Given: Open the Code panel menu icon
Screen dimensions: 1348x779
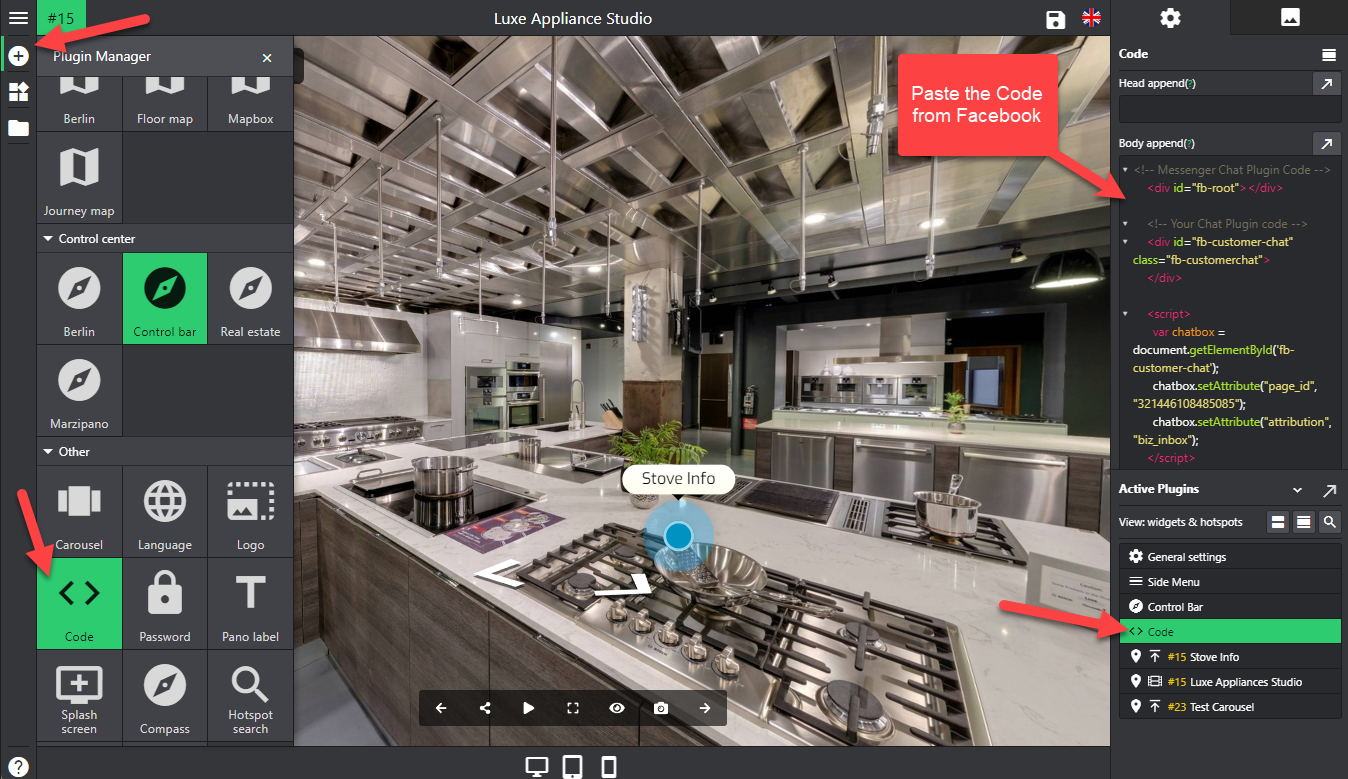Looking at the screenshot, I should click(1328, 54).
